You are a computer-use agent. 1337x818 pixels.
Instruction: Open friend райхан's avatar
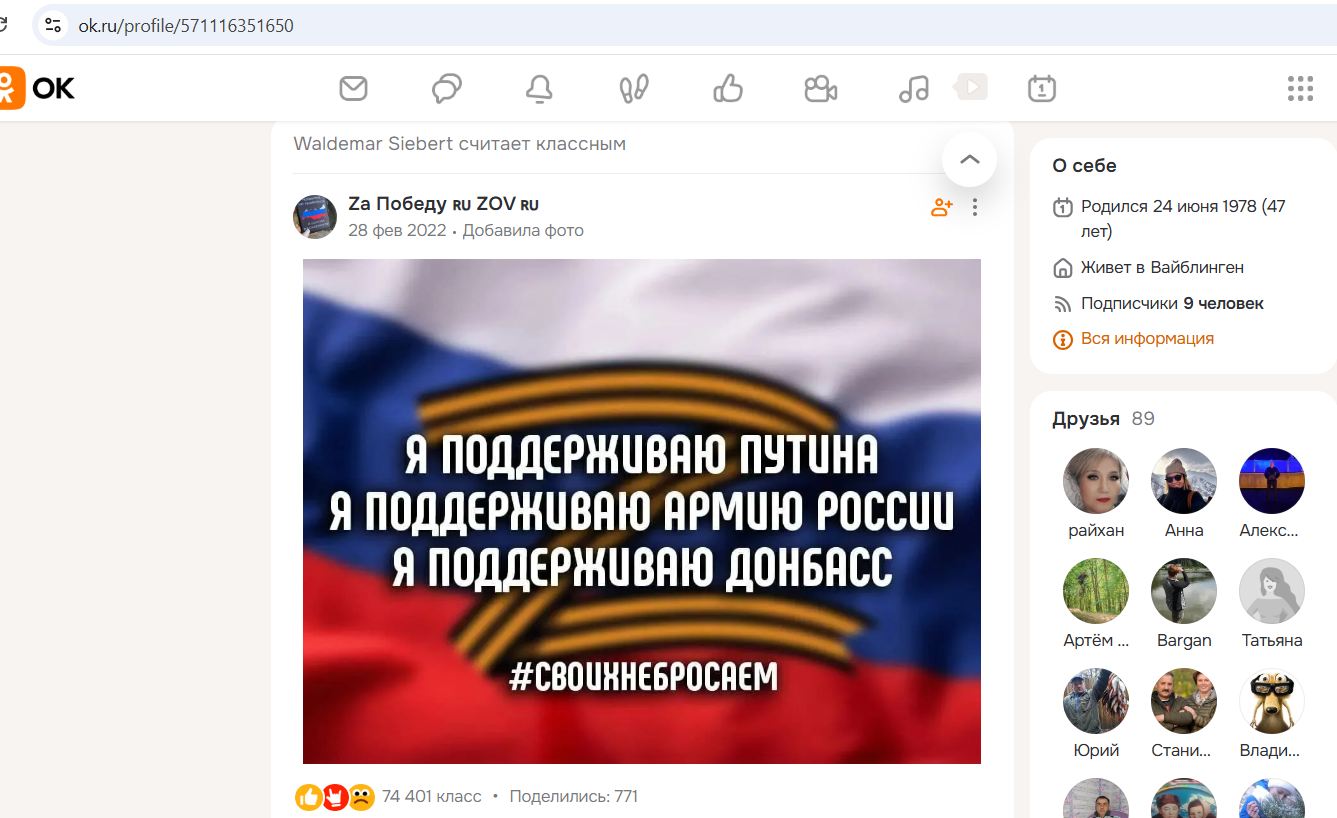[1096, 481]
